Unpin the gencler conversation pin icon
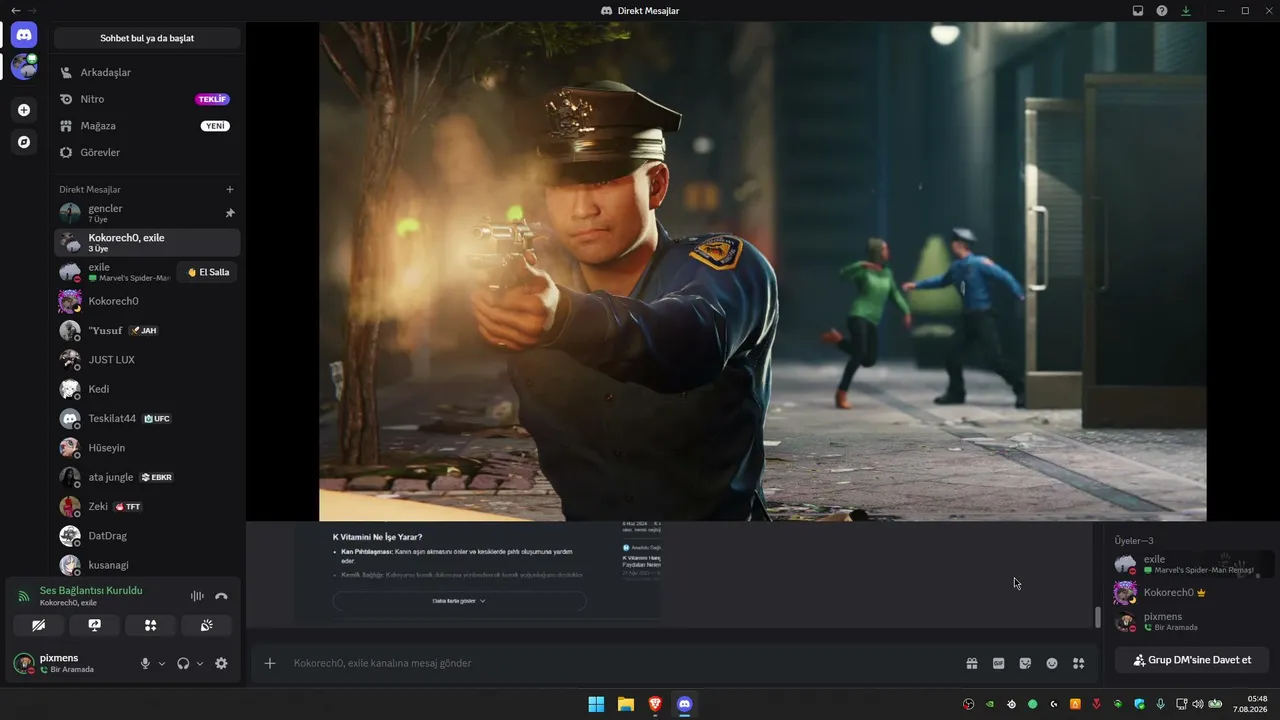 tap(230, 213)
